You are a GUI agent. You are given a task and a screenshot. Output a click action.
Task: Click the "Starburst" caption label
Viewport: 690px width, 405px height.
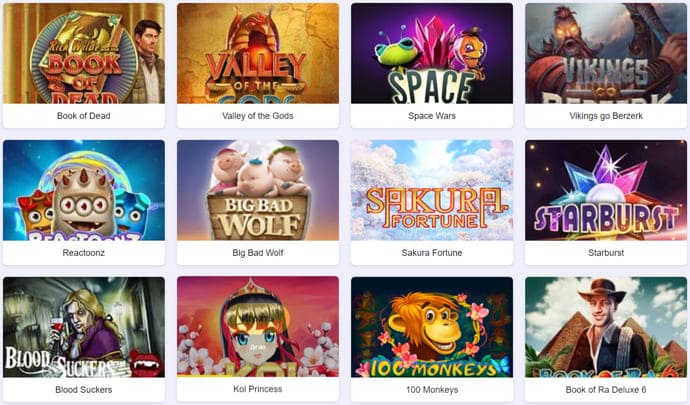(x=606, y=253)
